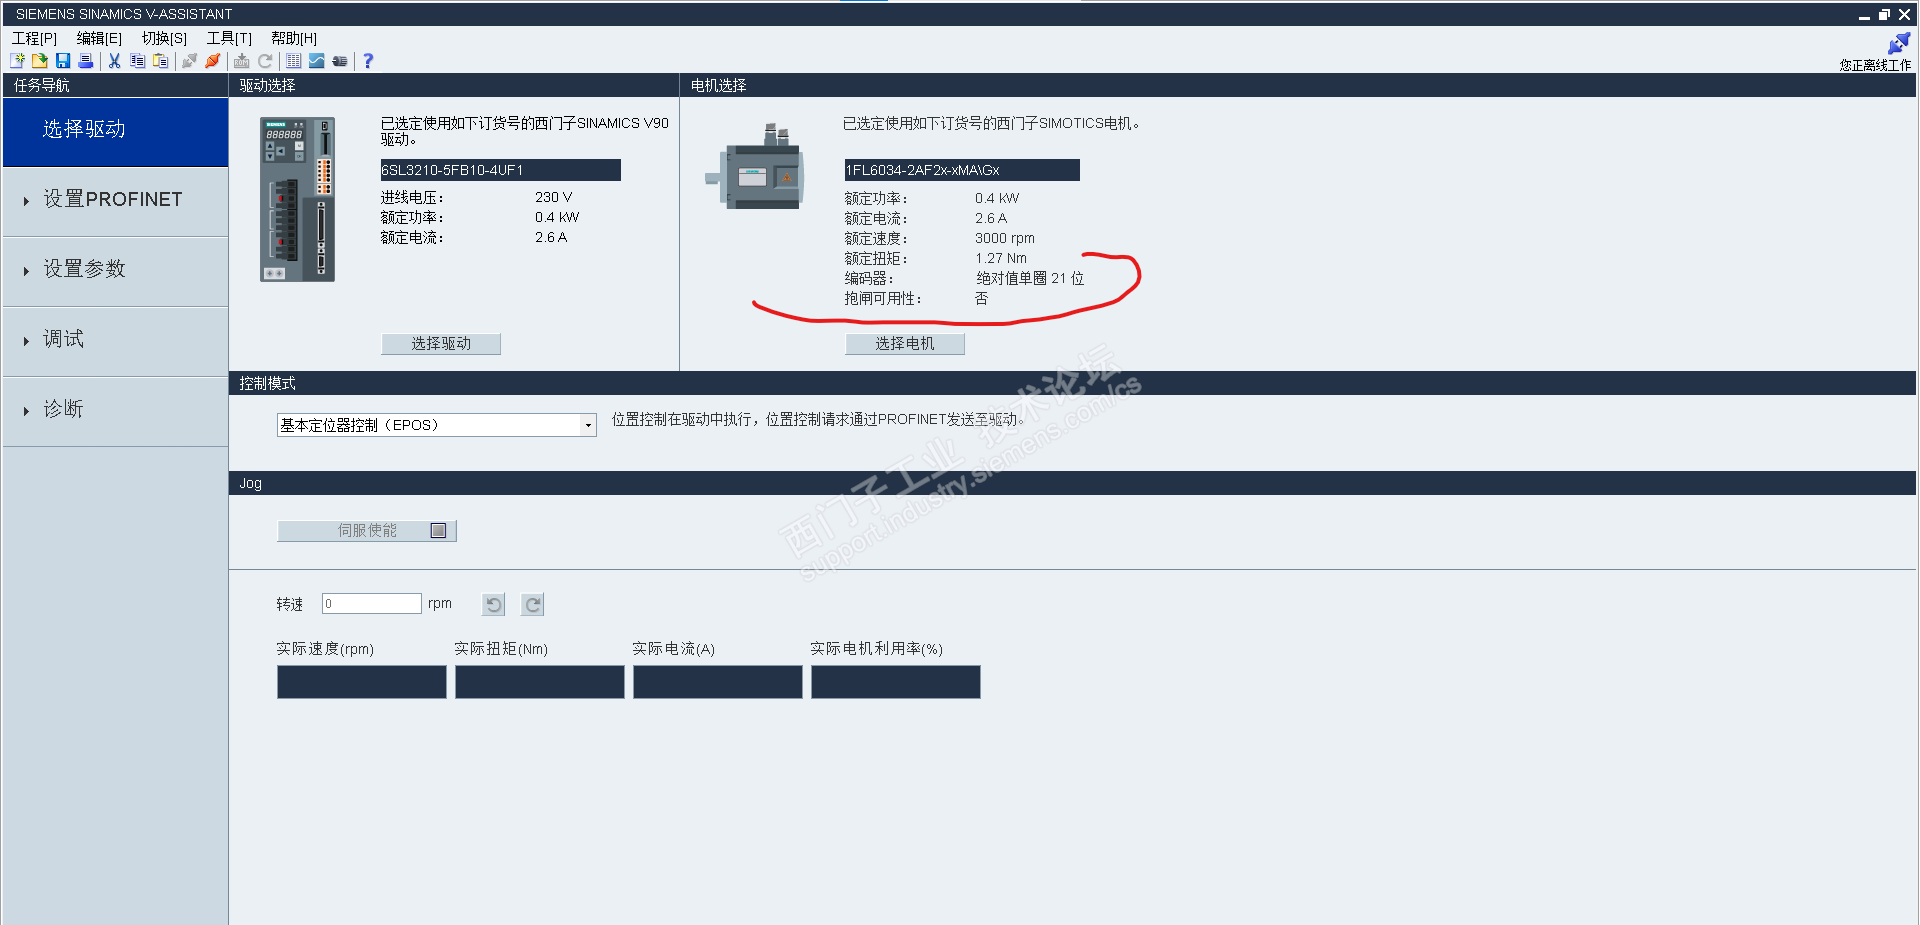Click the grey restart drive icon in toolbar
Screen dimensions: 1920x925
coord(265,61)
